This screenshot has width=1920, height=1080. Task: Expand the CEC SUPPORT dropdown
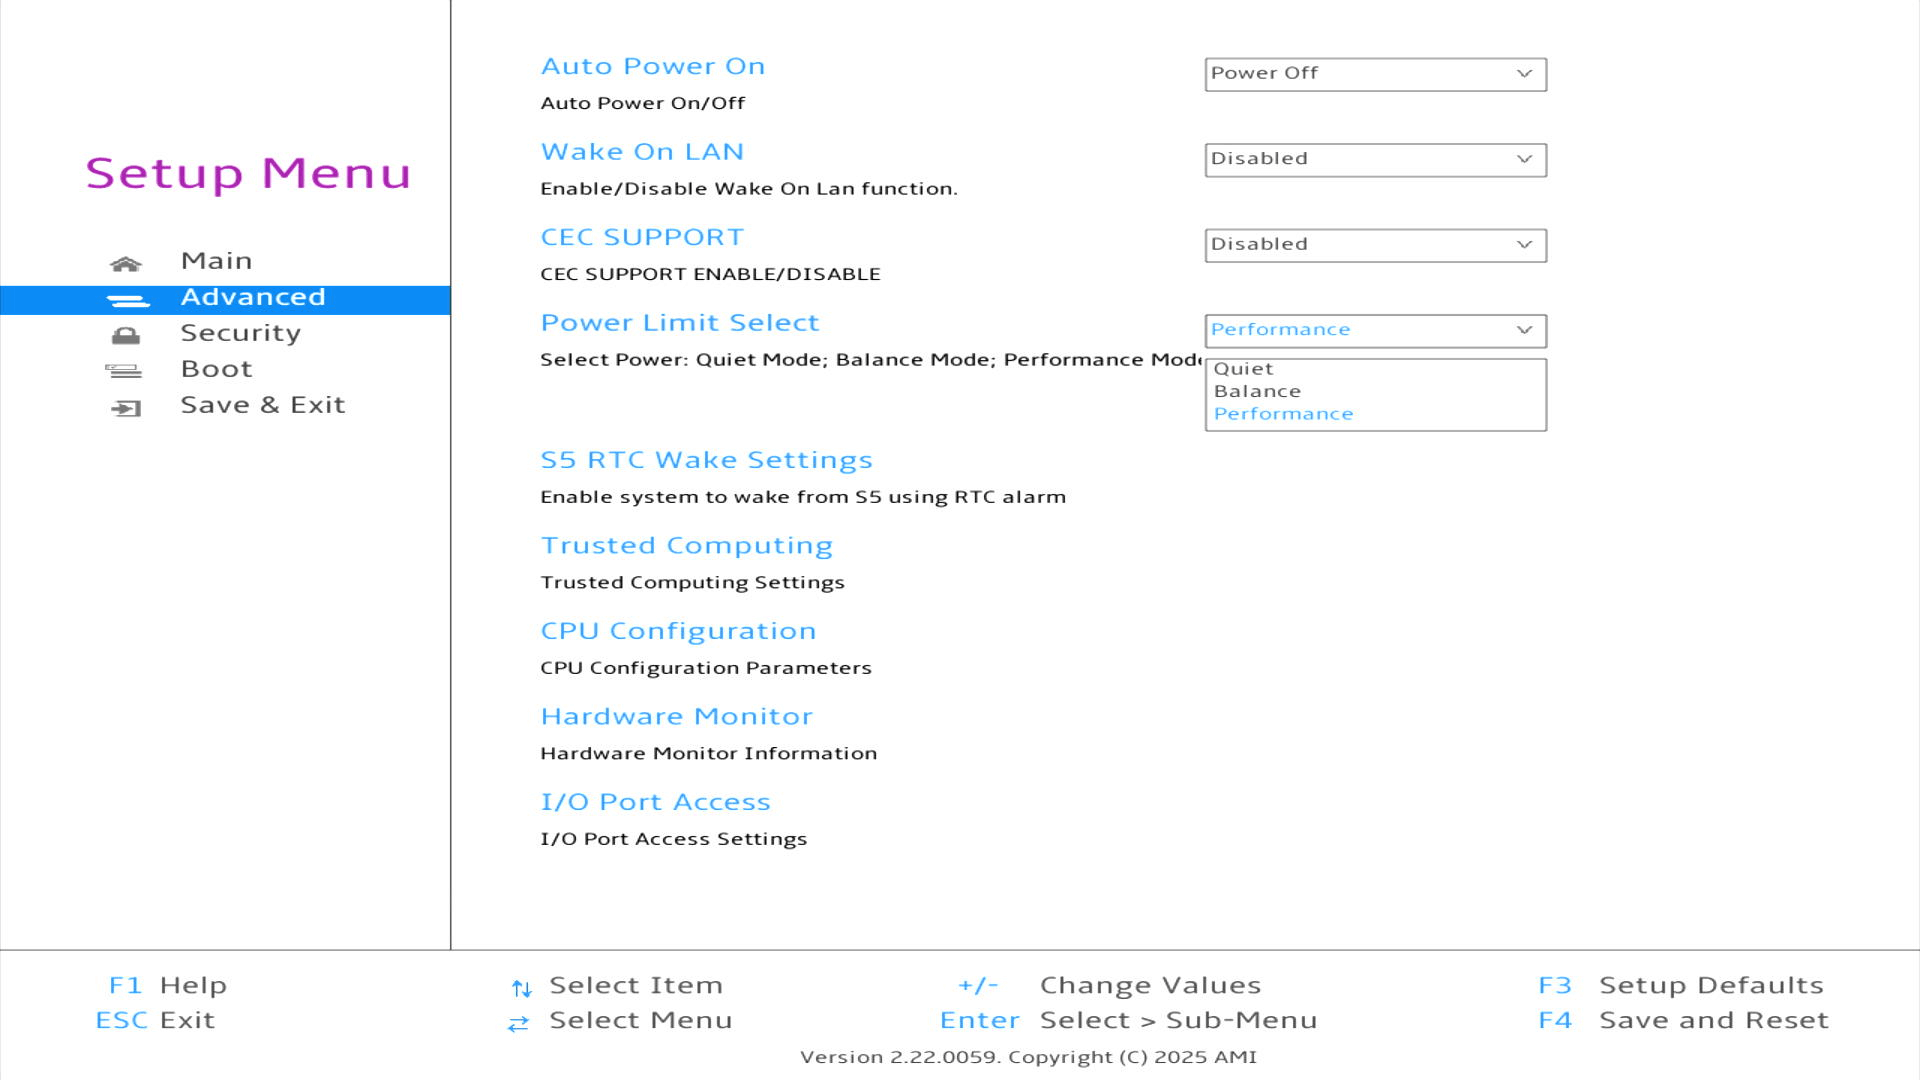pyautogui.click(x=1375, y=245)
